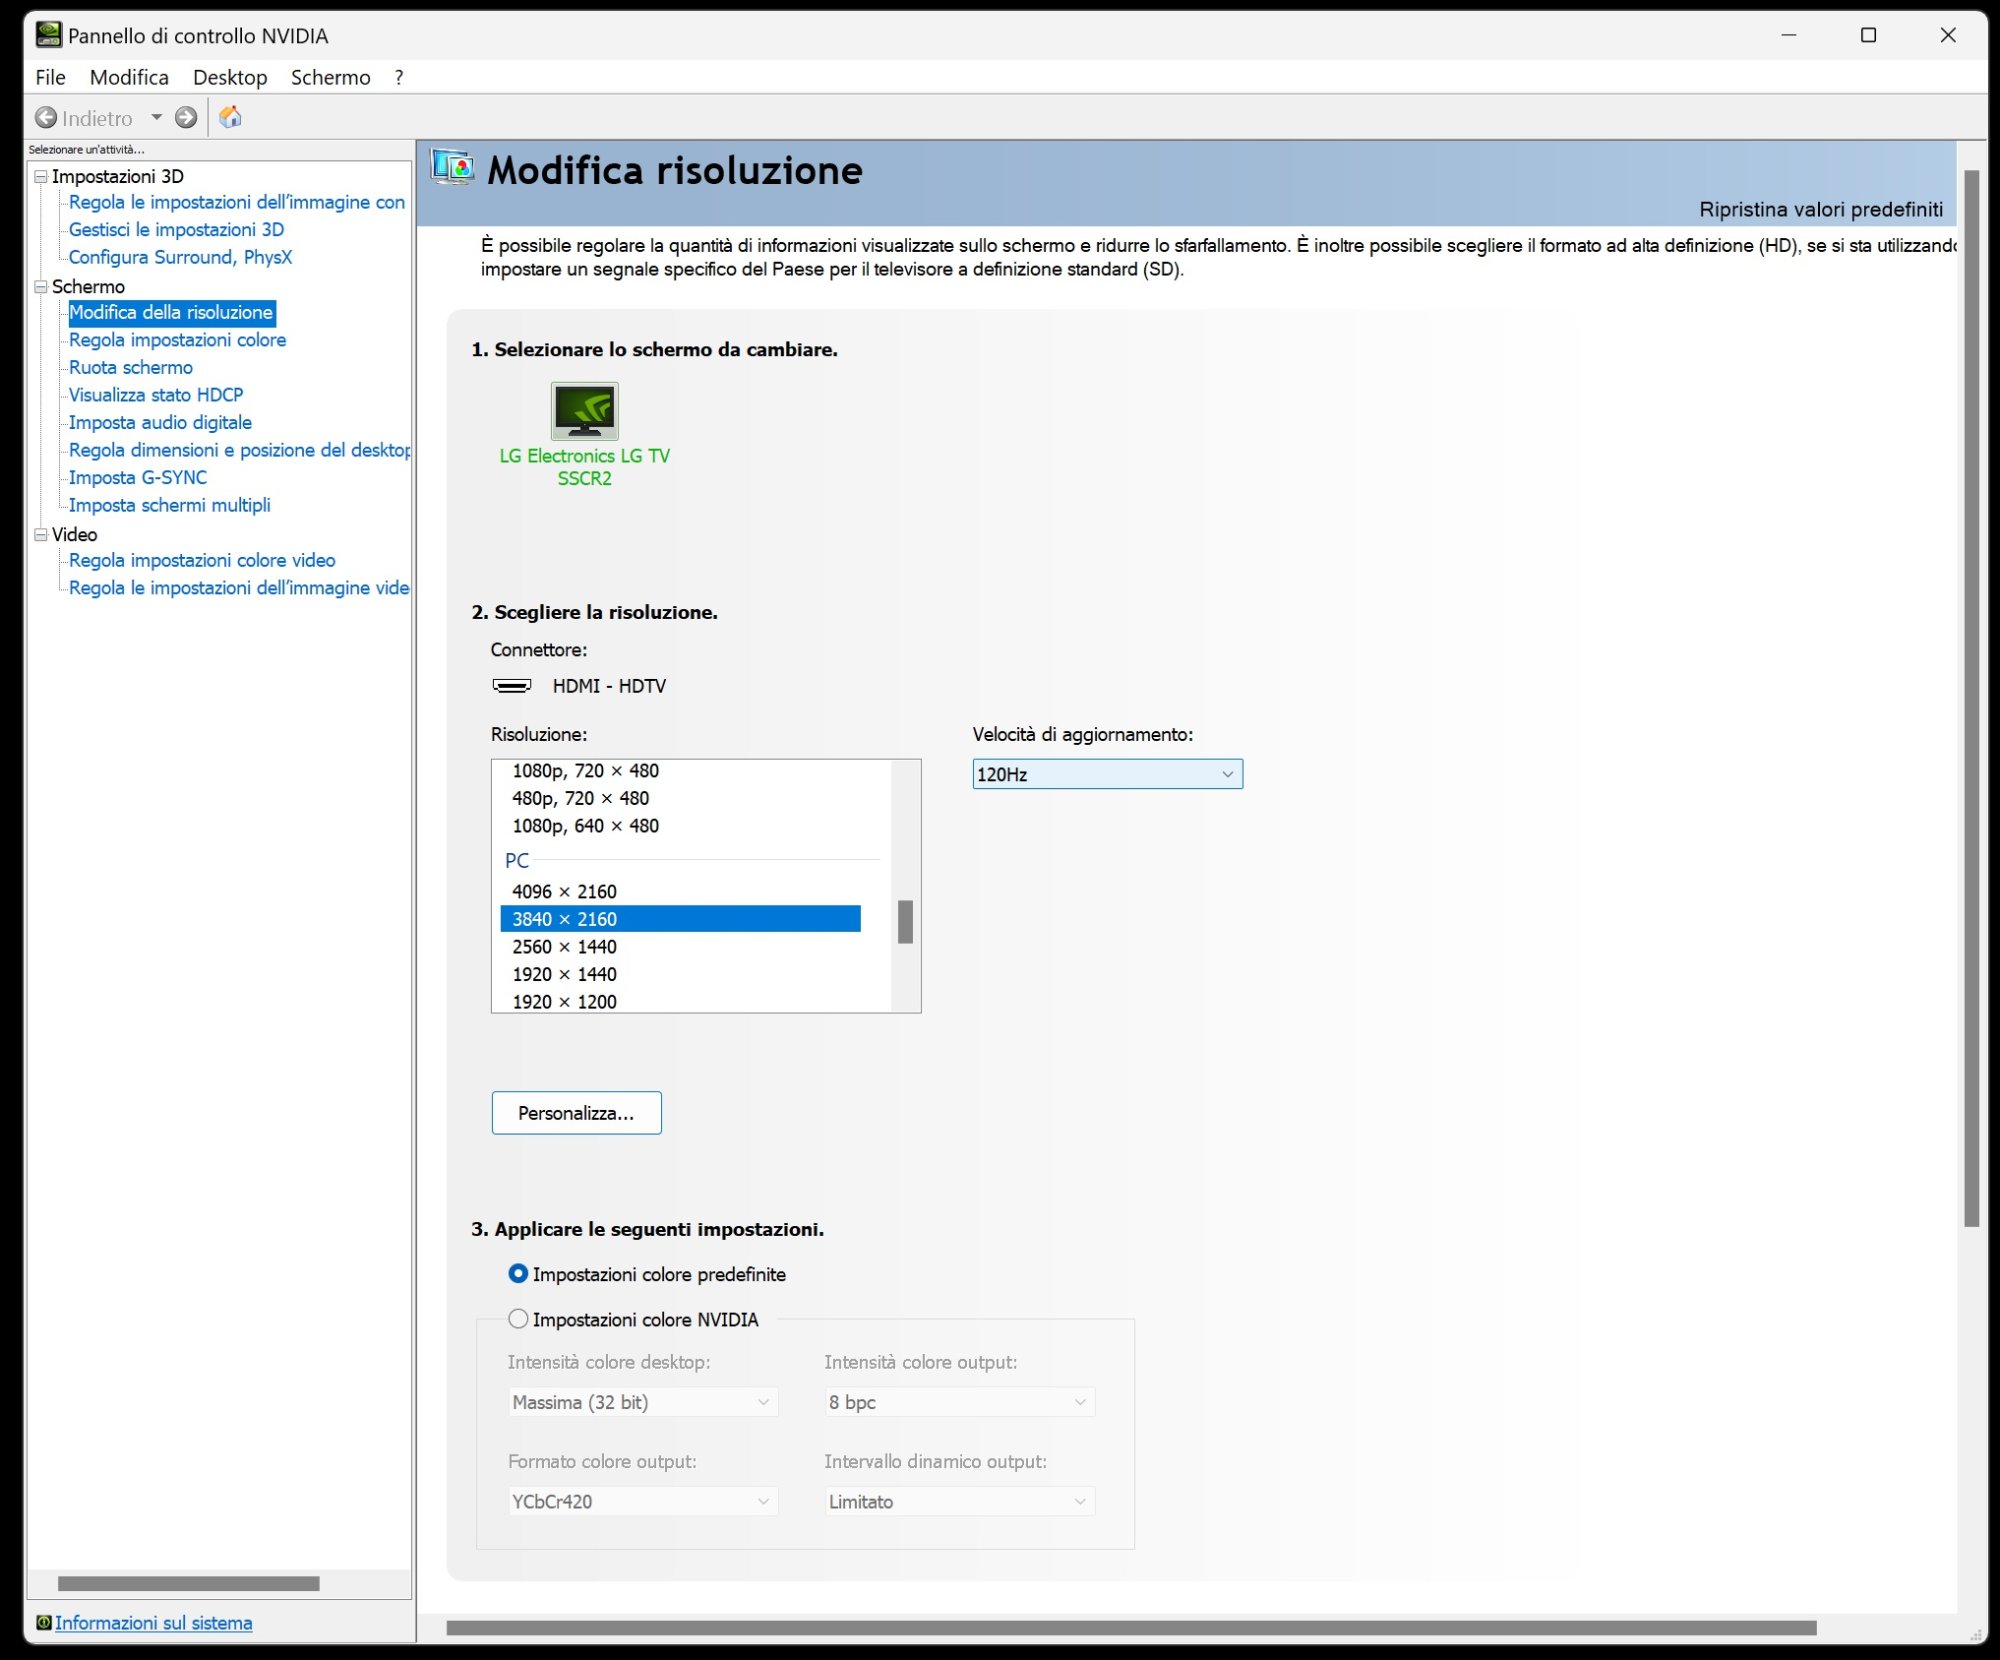
Task: Maximize the NVIDIA control panel window
Action: (x=1868, y=35)
